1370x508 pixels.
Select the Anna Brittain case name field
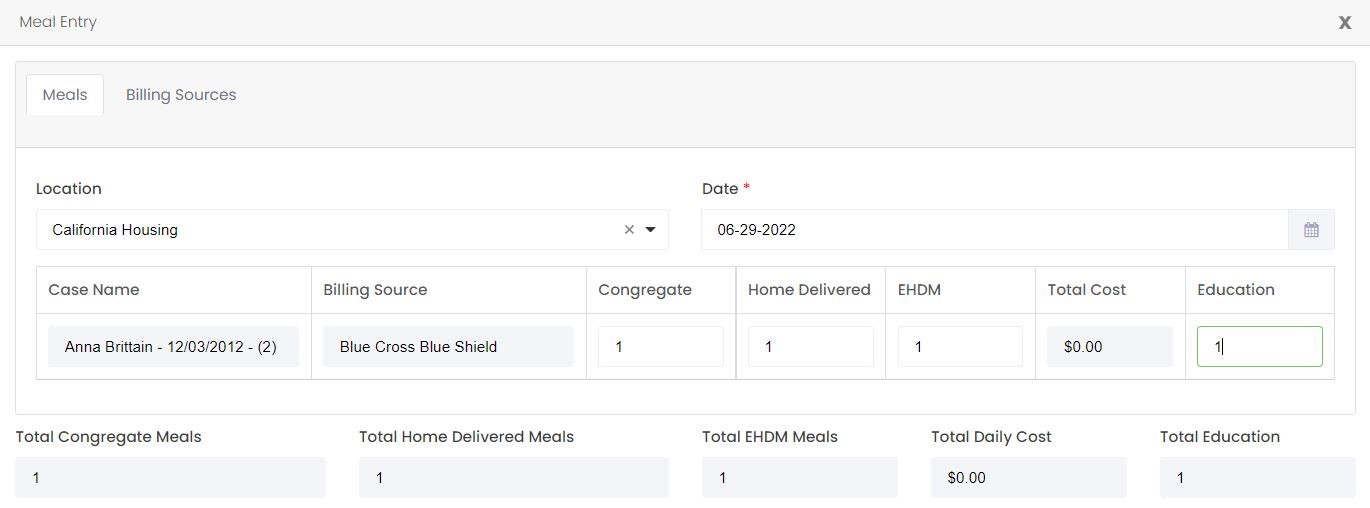pos(173,347)
